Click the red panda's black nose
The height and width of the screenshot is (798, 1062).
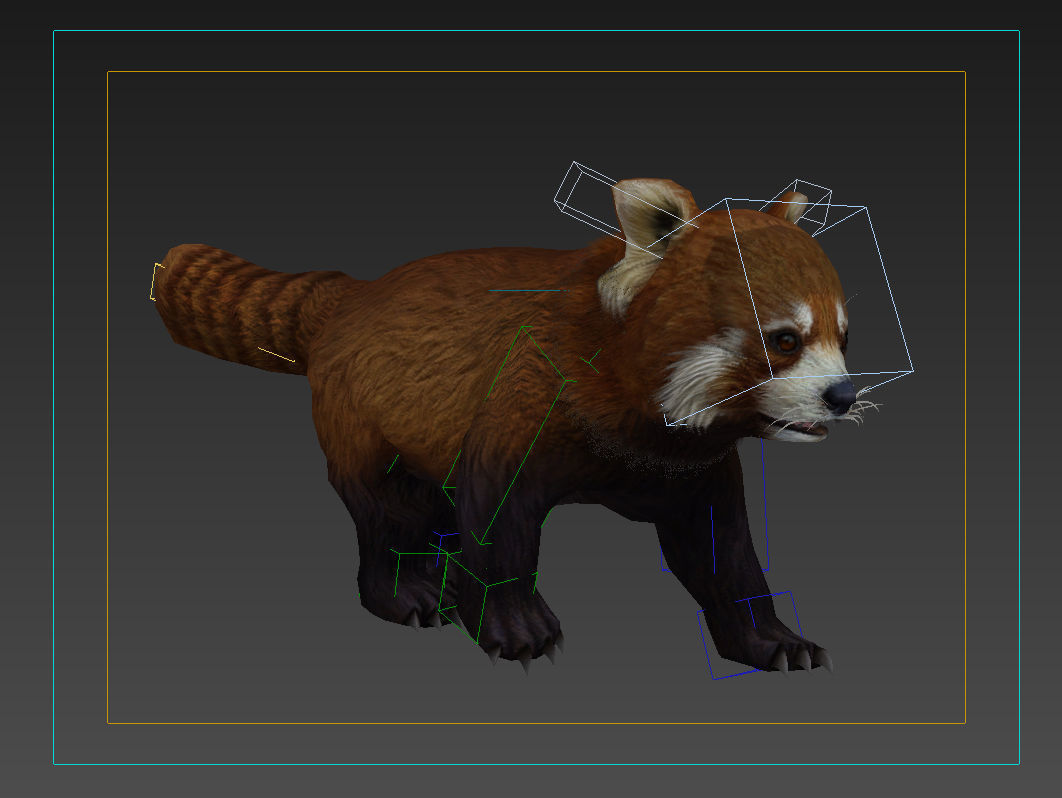[x=841, y=396]
